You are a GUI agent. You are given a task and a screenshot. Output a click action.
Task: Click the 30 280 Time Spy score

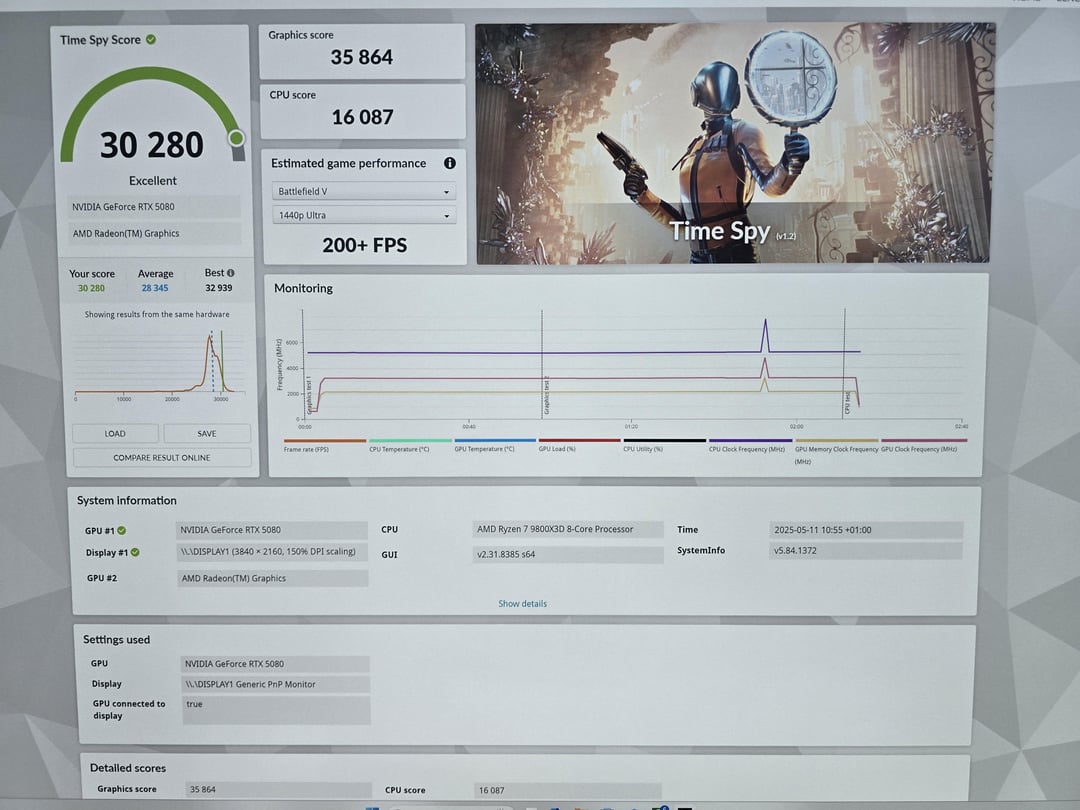coord(152,145)
